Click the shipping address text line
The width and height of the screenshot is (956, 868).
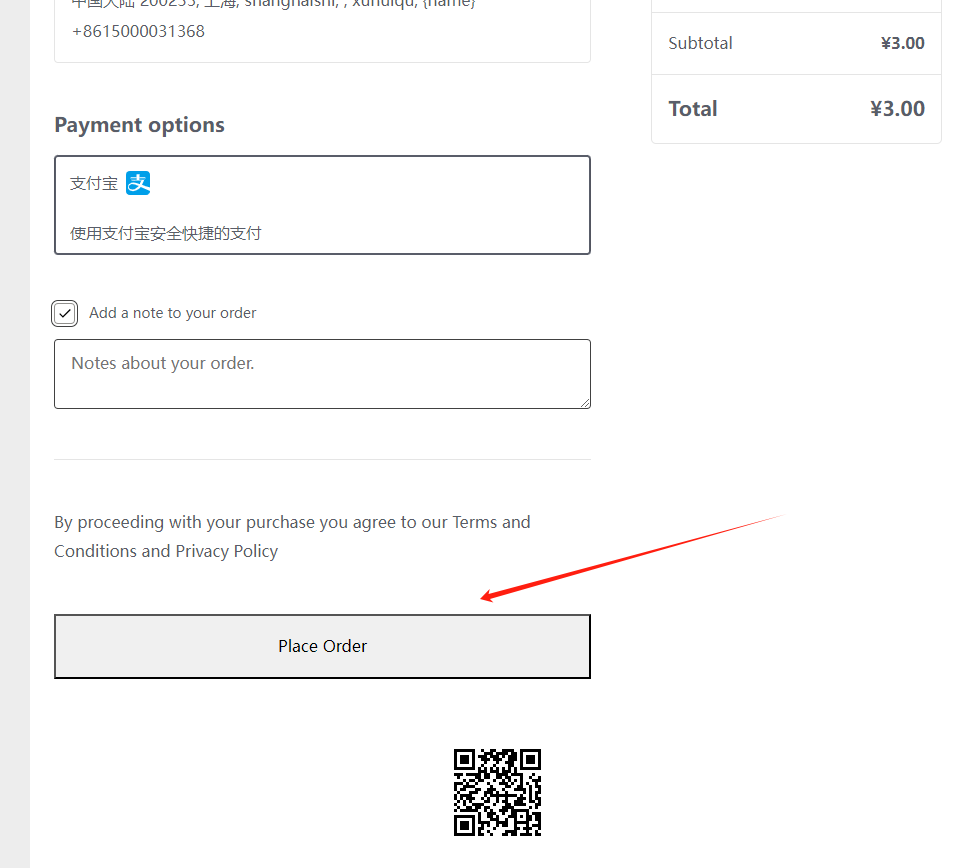(273, 4)
